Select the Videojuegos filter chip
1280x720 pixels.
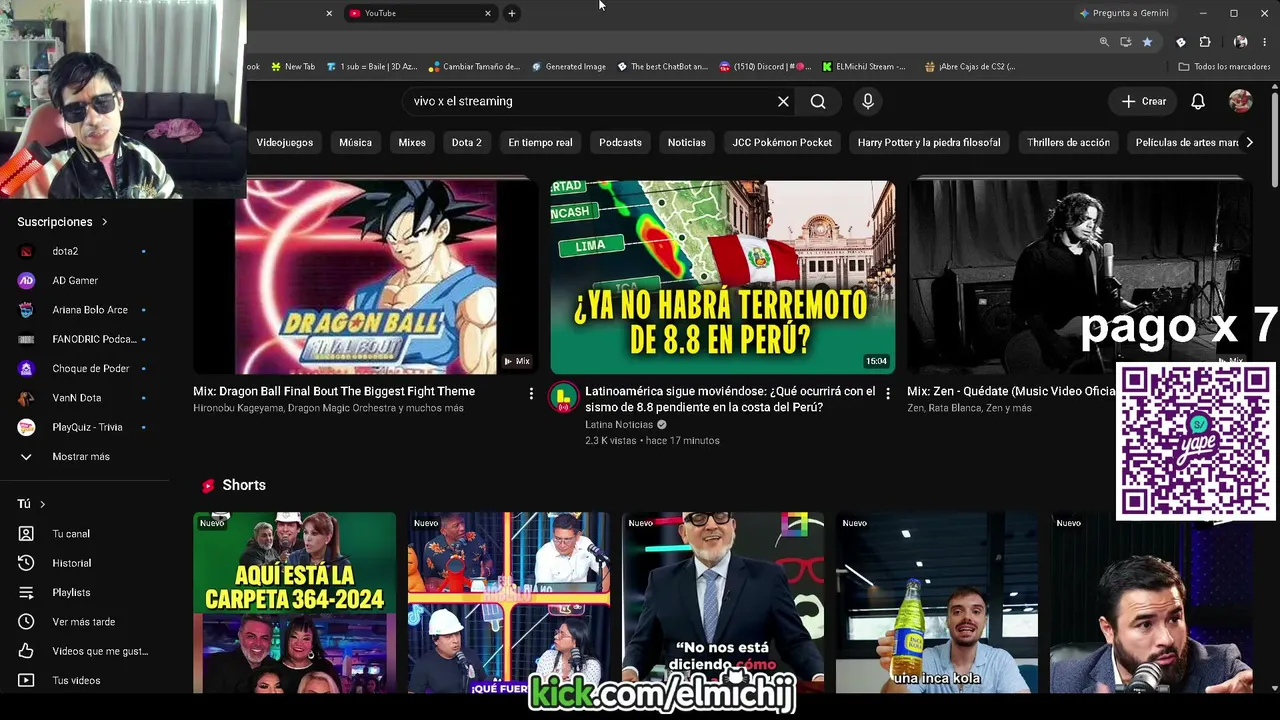coord(285,142)
